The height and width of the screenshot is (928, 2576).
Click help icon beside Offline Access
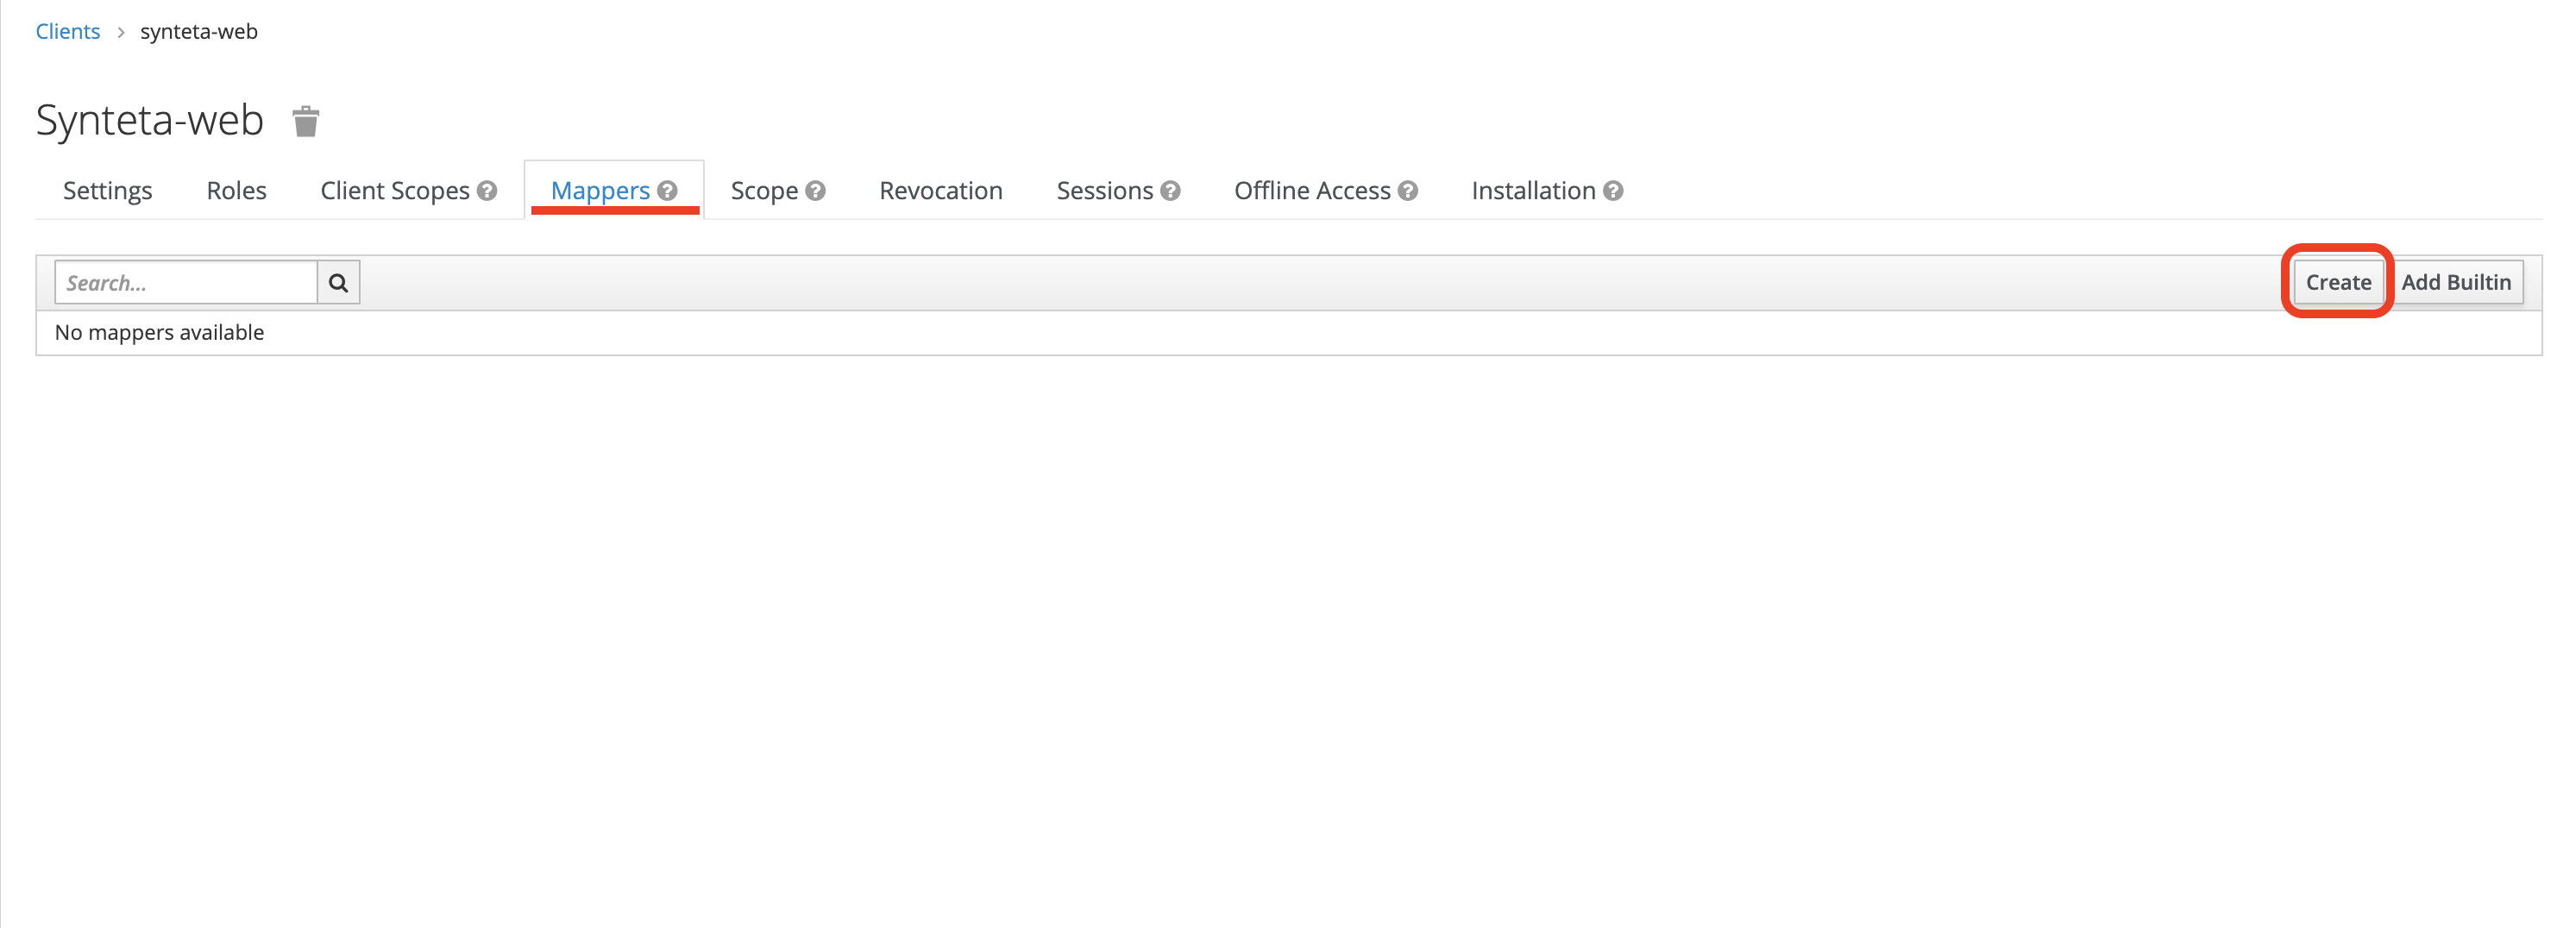pyautogui.click(x=1408, y=191)
